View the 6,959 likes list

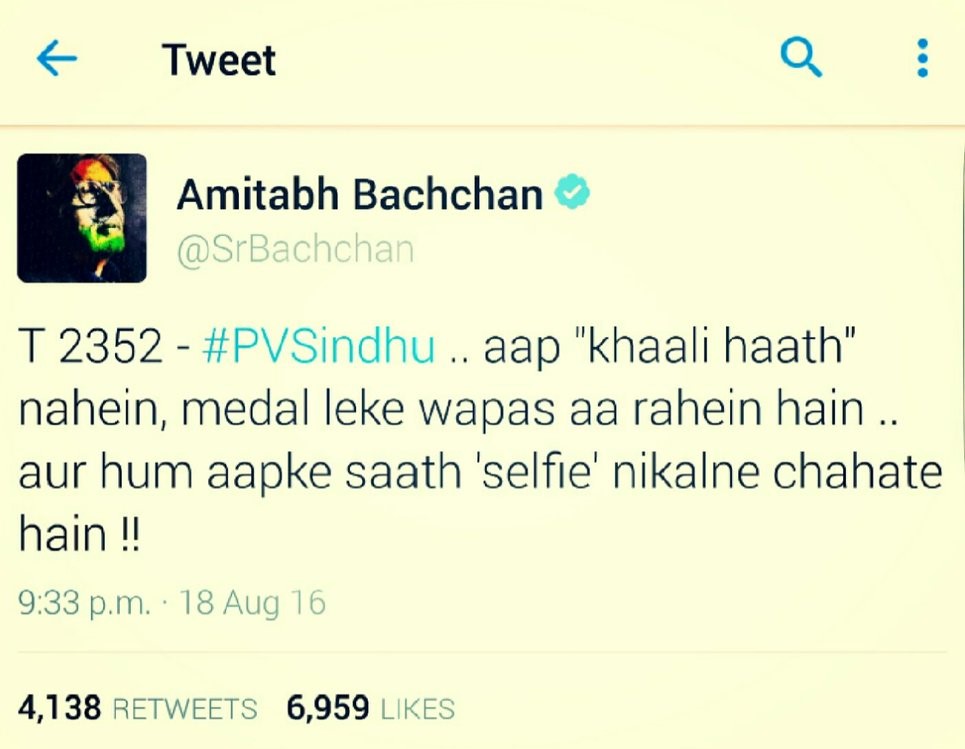[x=370, y=708]
